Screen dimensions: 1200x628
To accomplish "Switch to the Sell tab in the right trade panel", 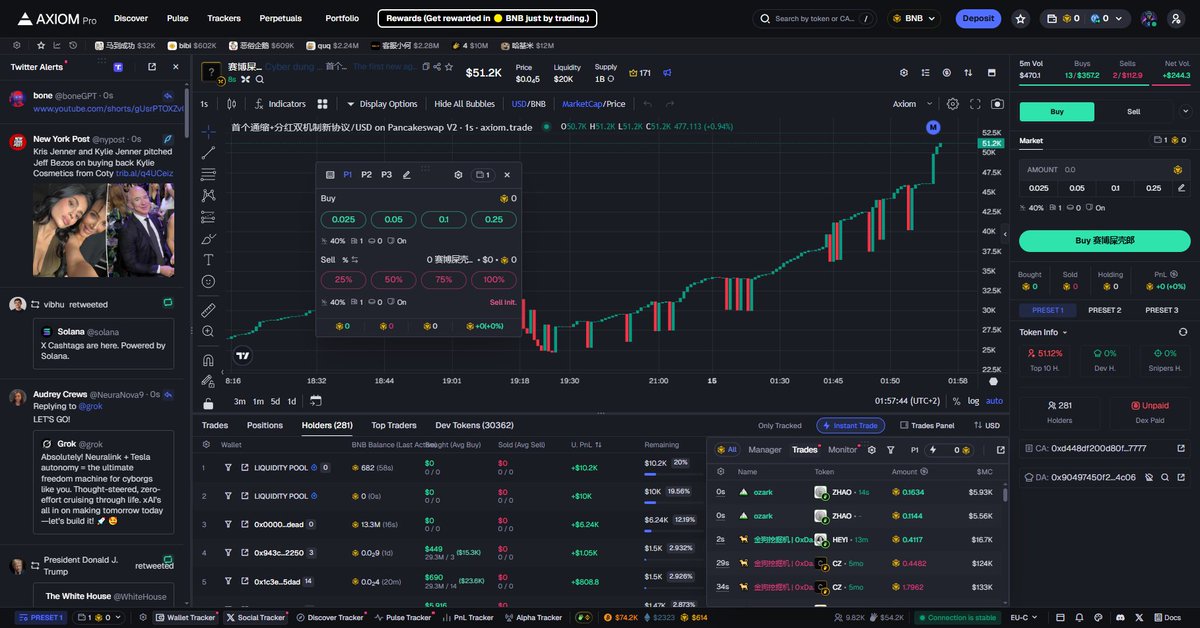I will click(1133, 112).
